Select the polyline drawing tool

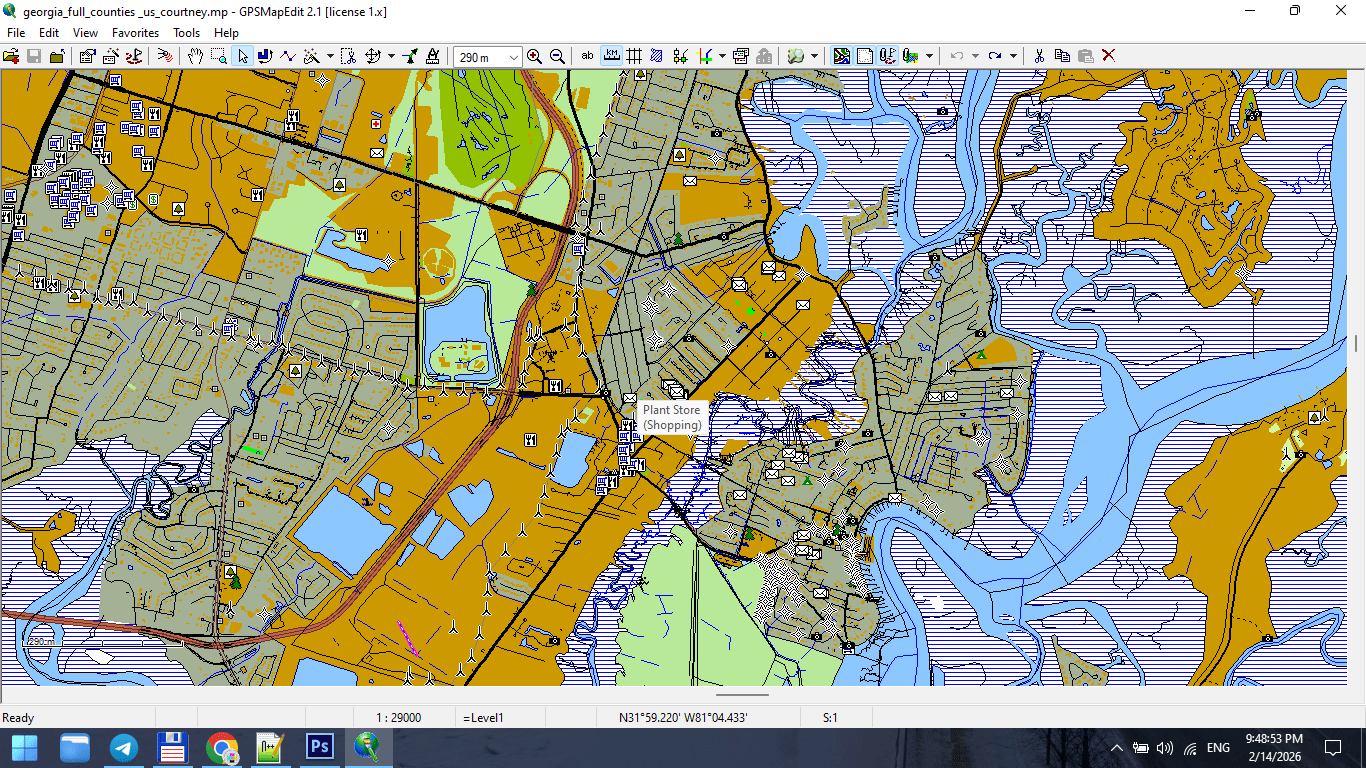(287, 56)
